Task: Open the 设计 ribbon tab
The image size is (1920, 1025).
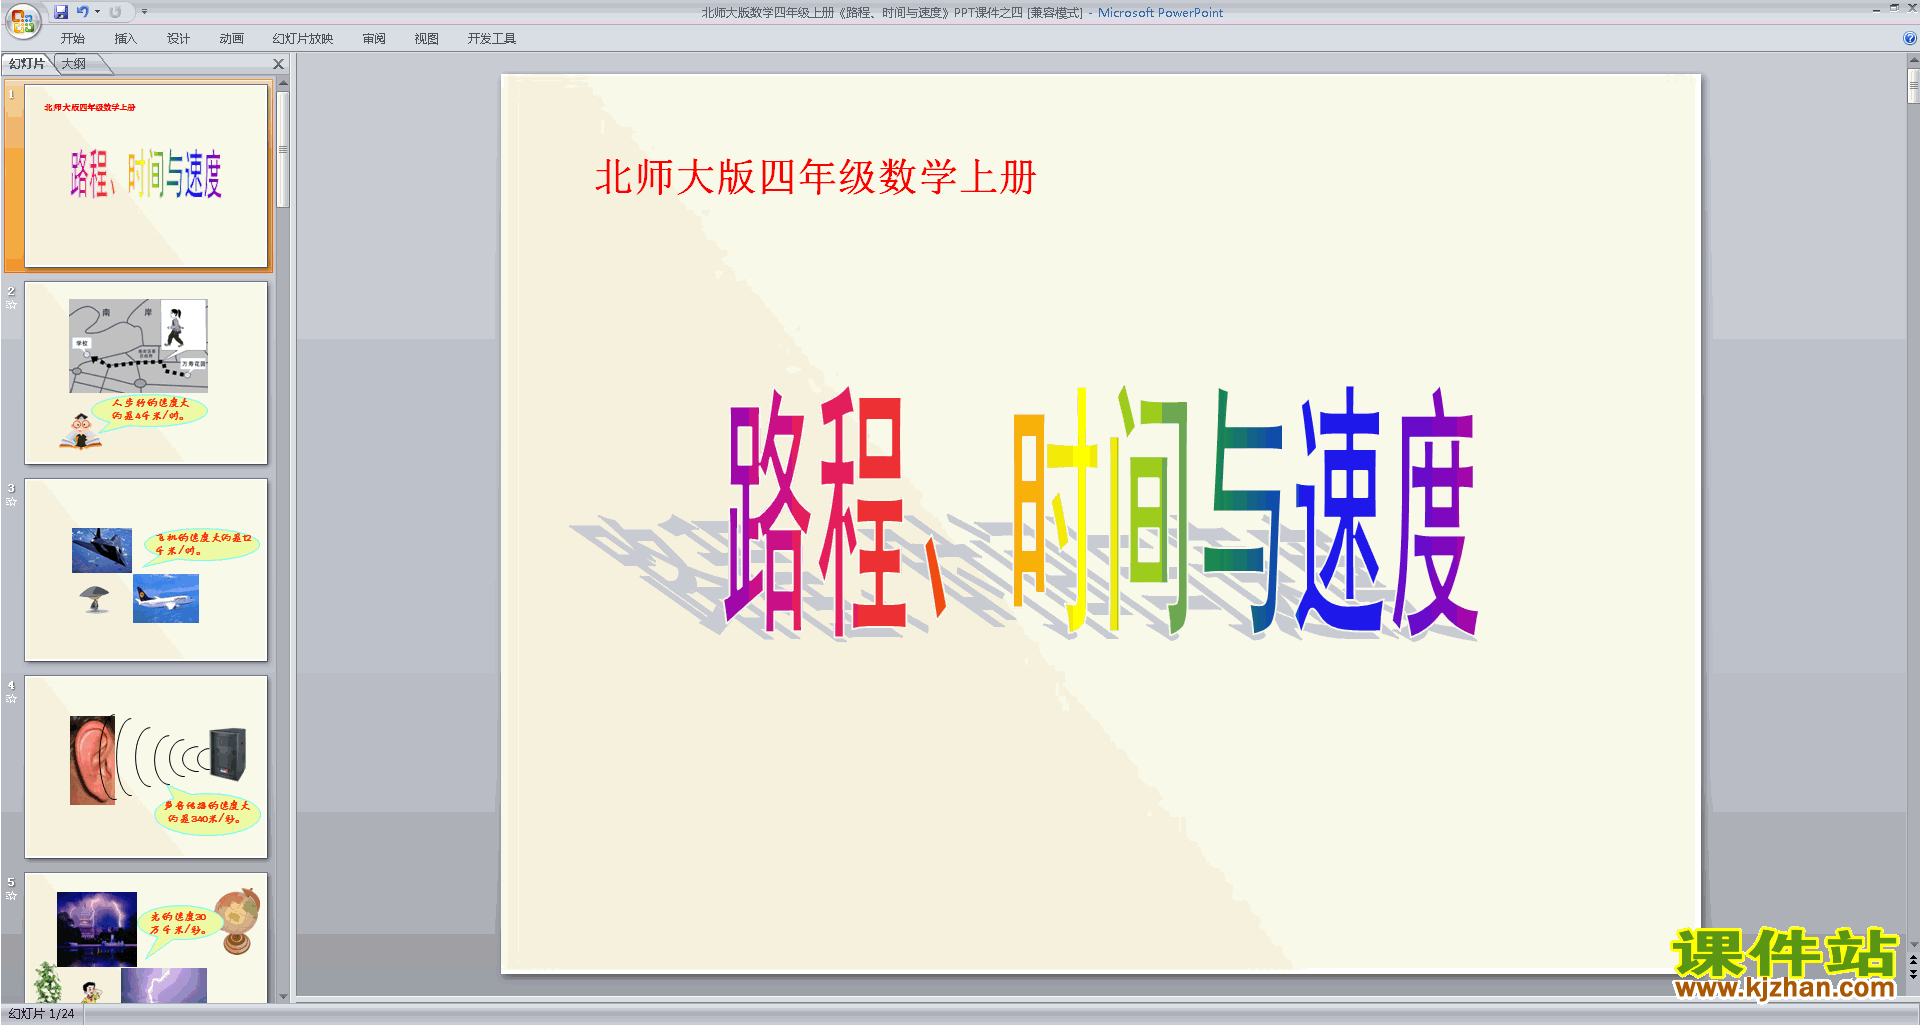Action: (178, 39)
